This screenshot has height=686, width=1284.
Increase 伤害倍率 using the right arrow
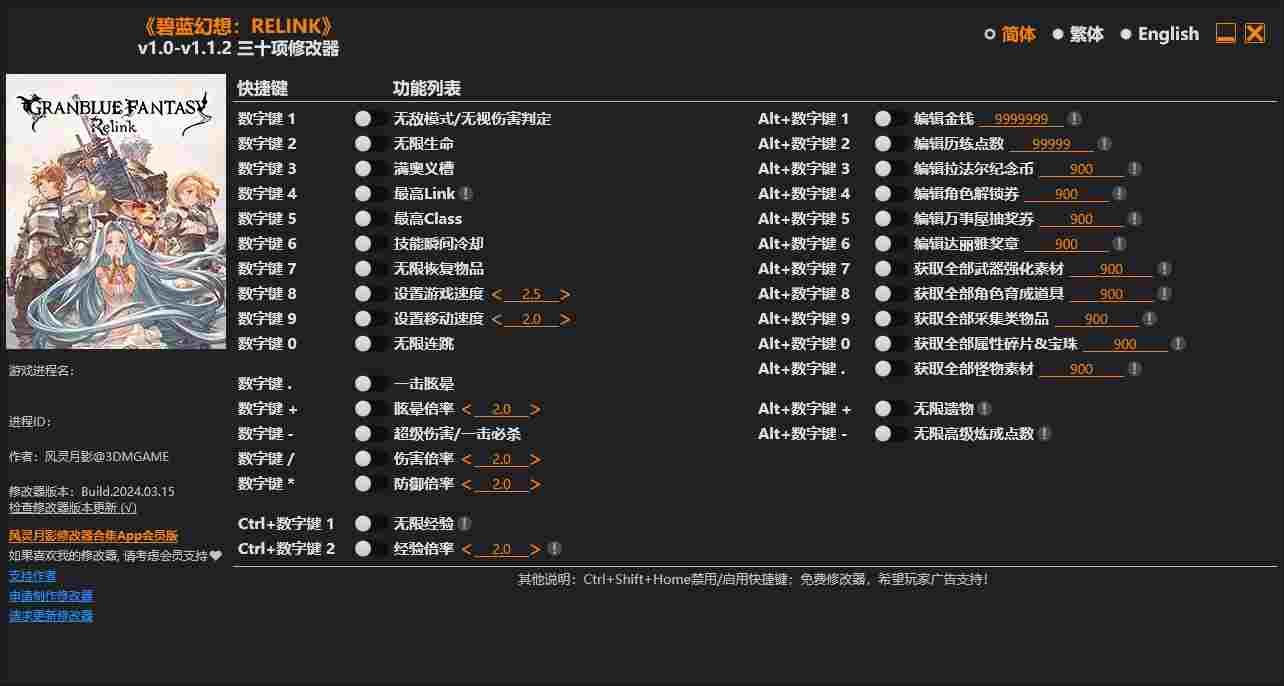[535, 460]
